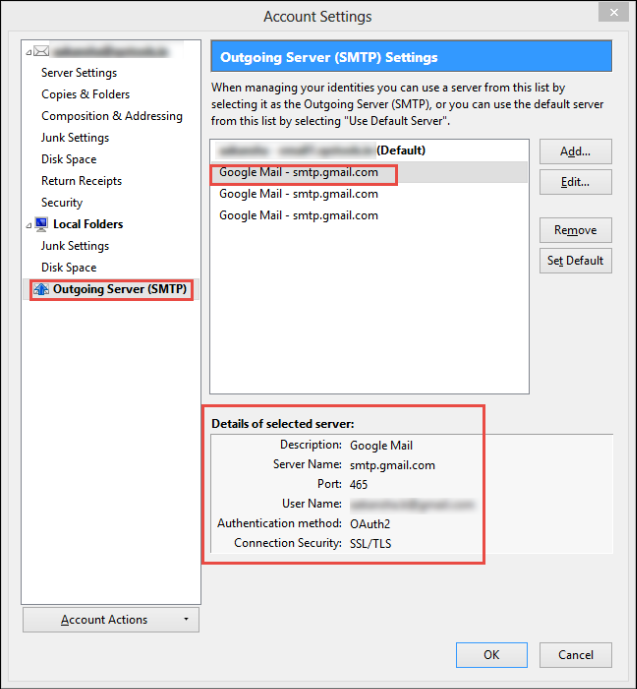Click the Add... button

575,152
